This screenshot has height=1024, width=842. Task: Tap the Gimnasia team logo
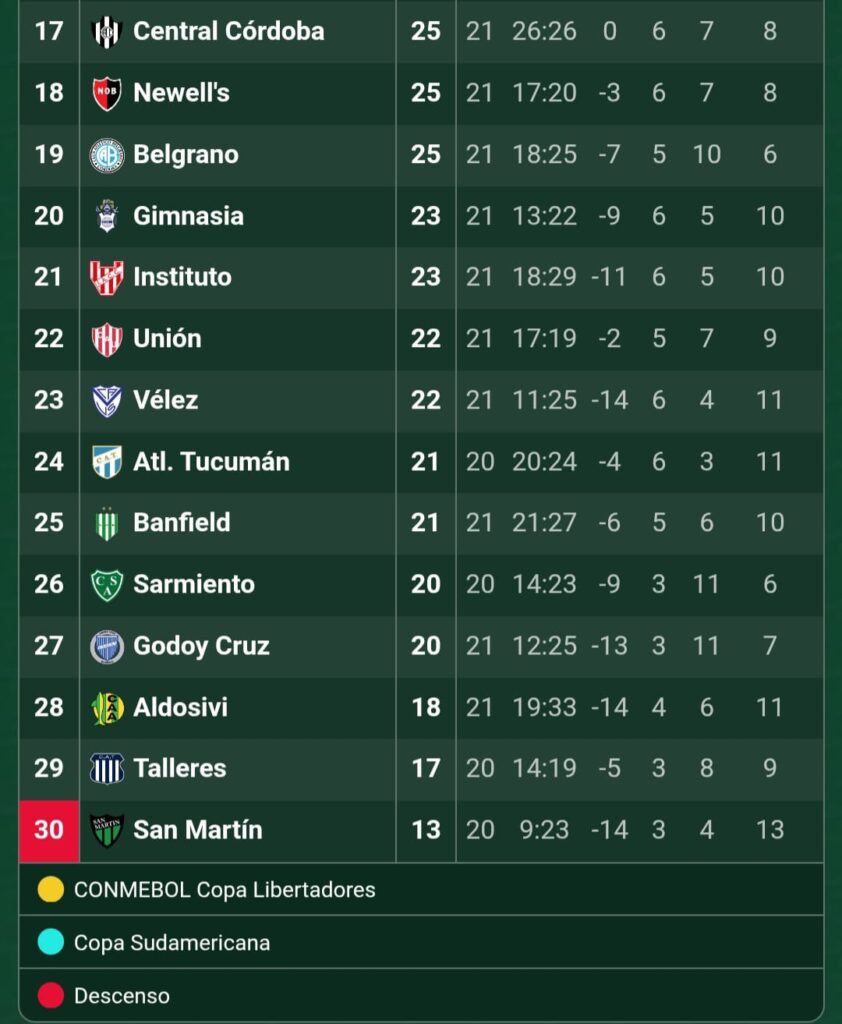106,216
